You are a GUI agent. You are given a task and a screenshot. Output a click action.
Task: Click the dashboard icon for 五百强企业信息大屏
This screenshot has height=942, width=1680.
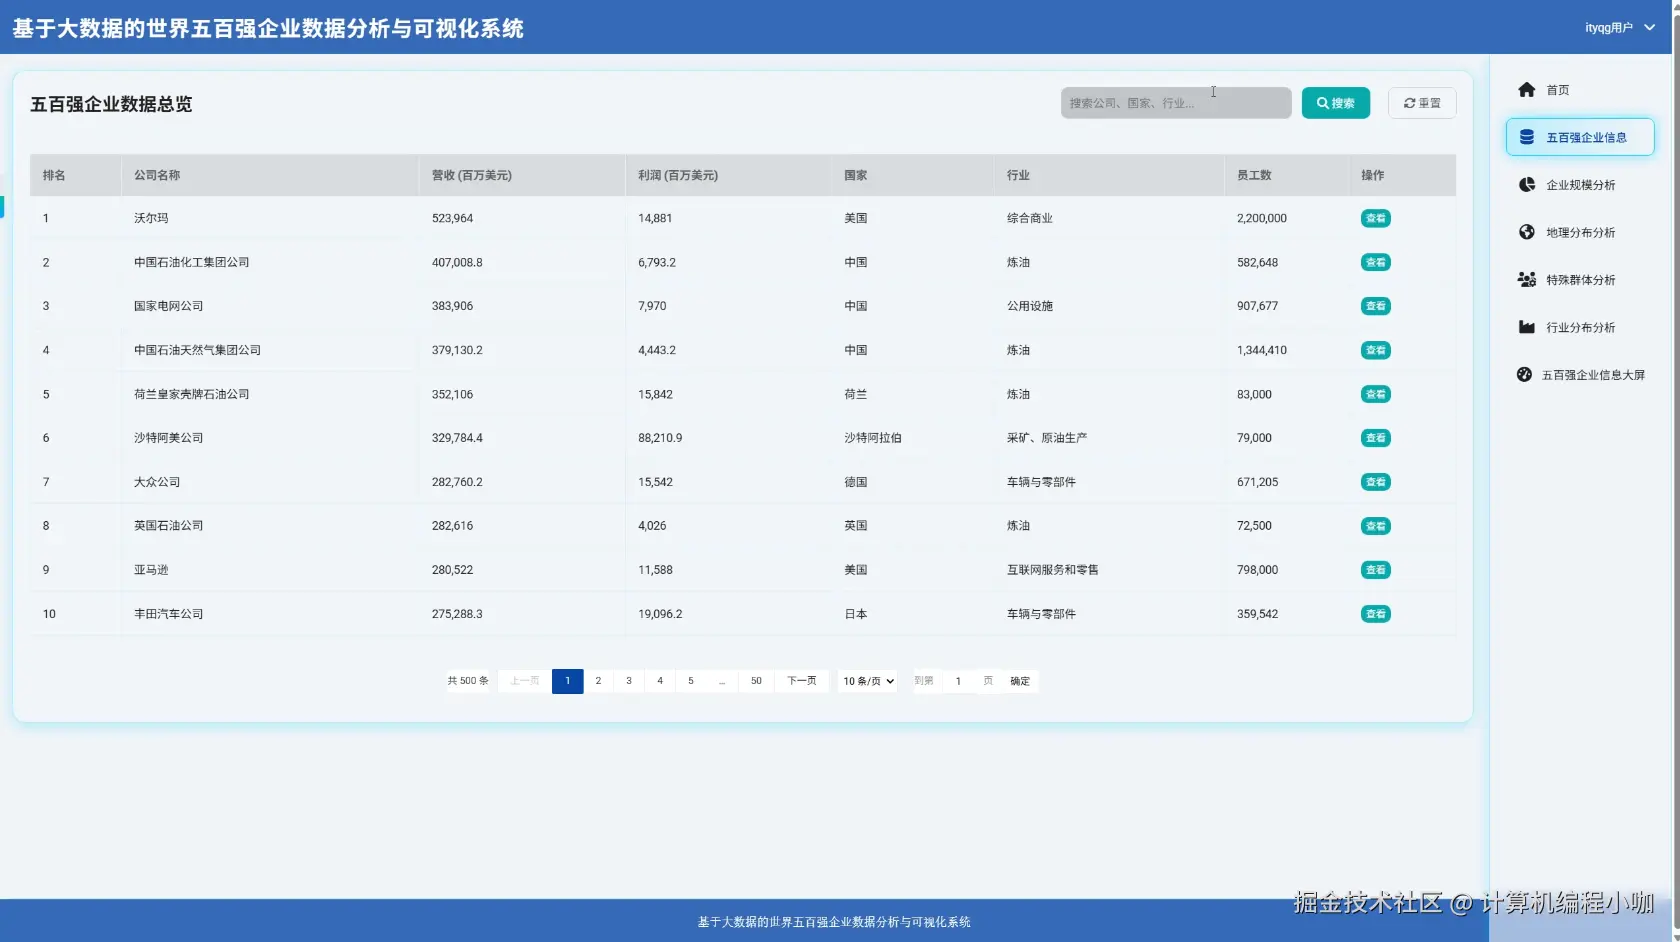pos(1524,375)
